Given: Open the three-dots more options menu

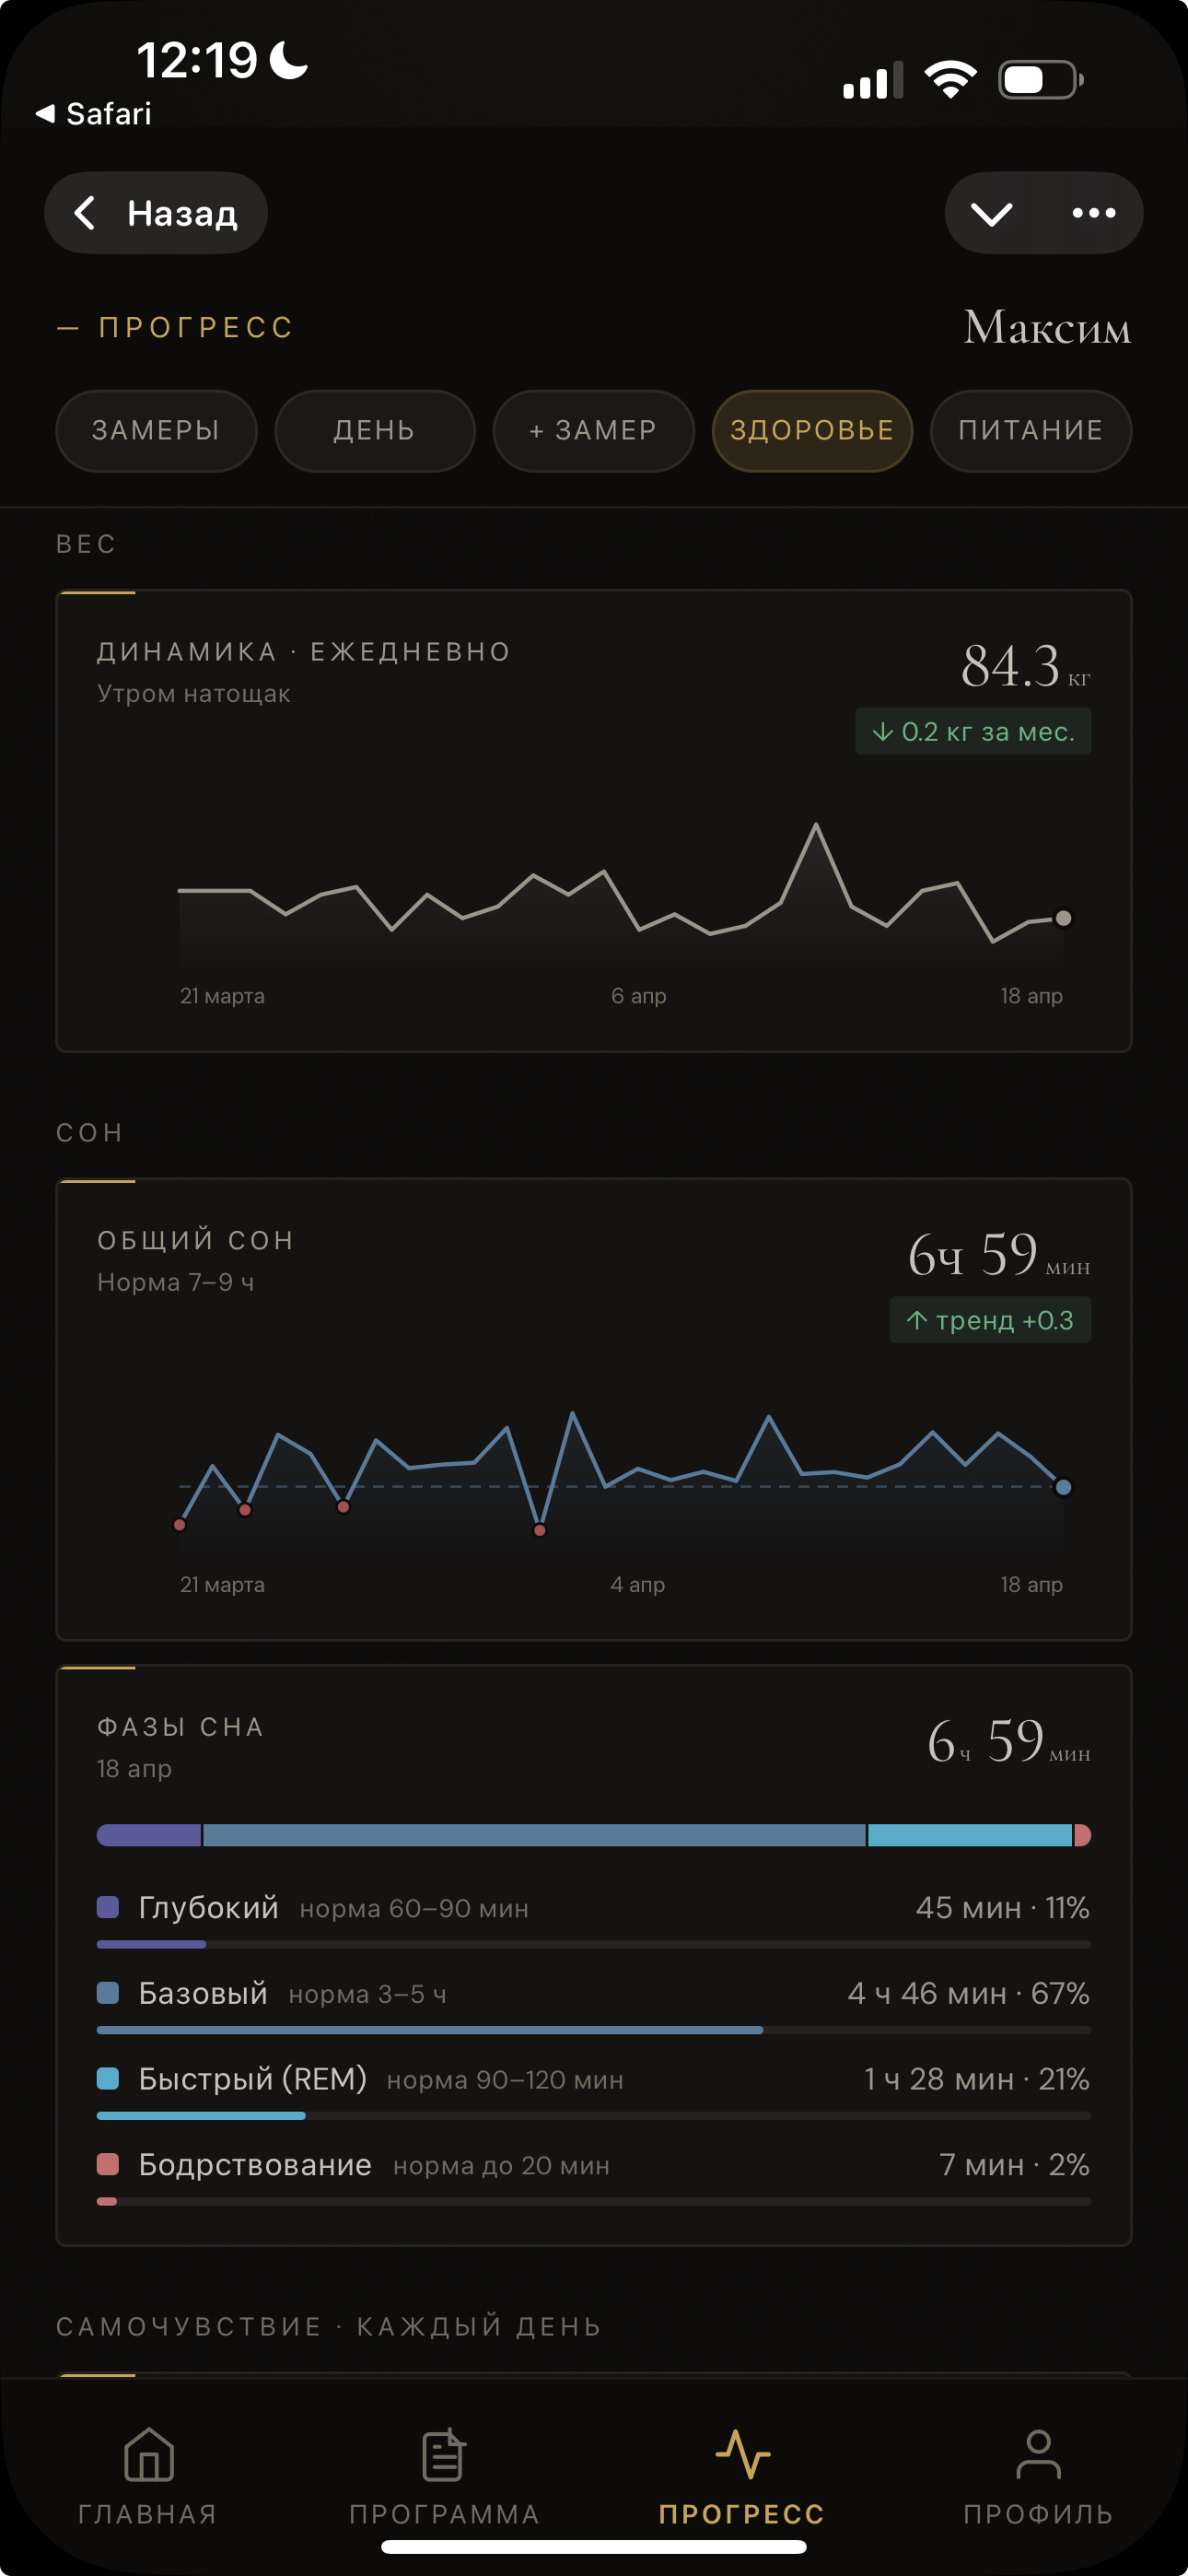Looking at the screenshot, I should [1093, 213].
